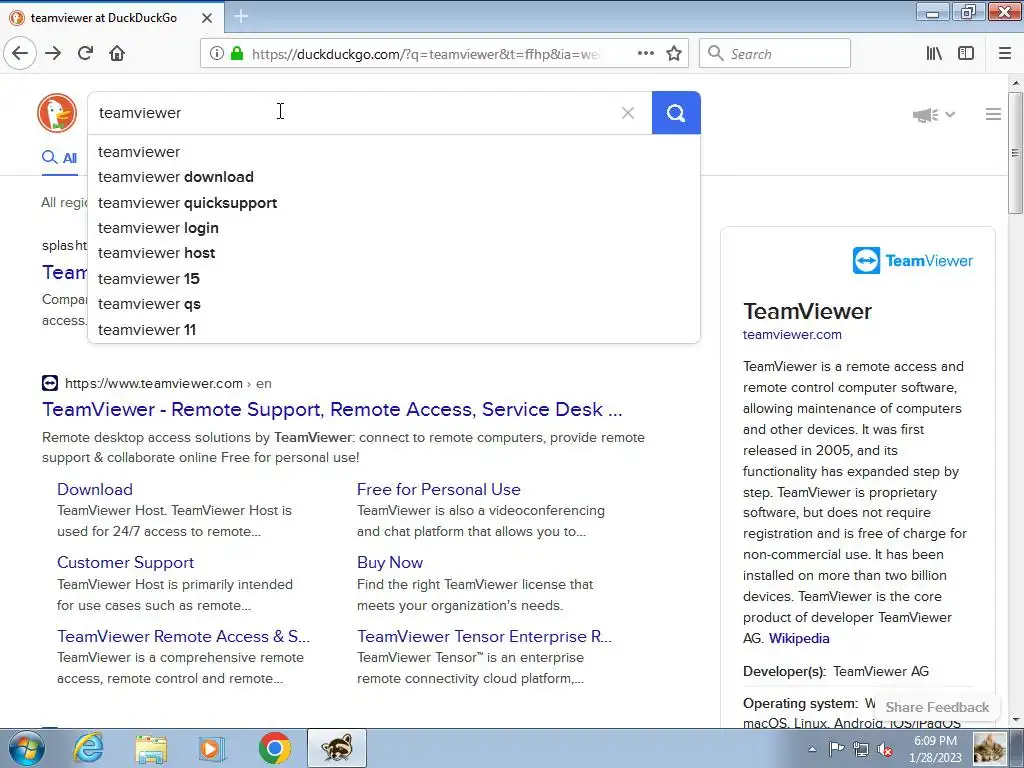The image size is (1024, 768).
Task: Open the taskbar clock showing 6:09 PM
Action: [935, 749]
